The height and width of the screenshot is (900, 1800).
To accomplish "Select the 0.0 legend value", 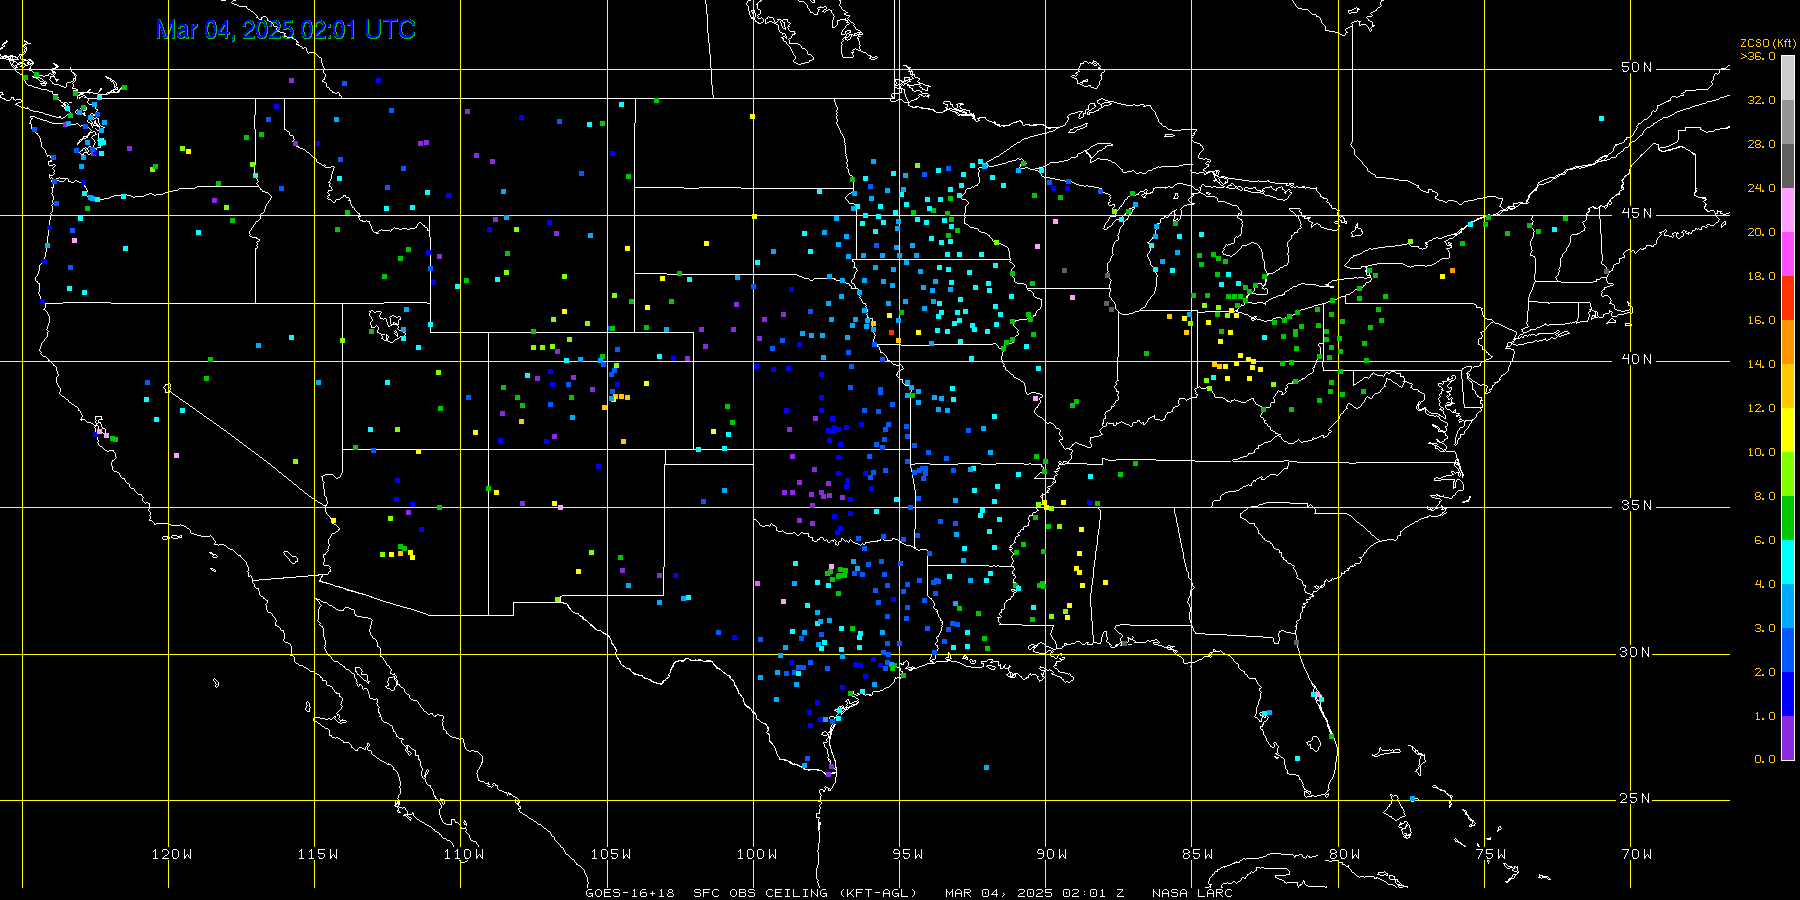I will [1764, 759].
